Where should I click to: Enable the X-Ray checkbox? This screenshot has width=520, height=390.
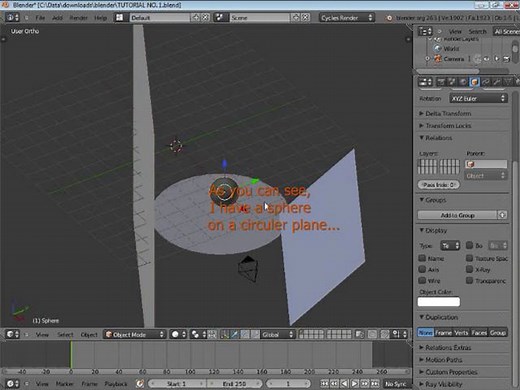pos(469,269)
